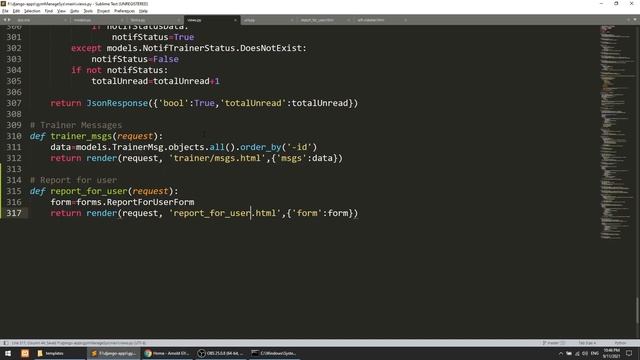Toggle the side bar from status bar icon
The width and height of the screenshot is (640, 360).
5,343
